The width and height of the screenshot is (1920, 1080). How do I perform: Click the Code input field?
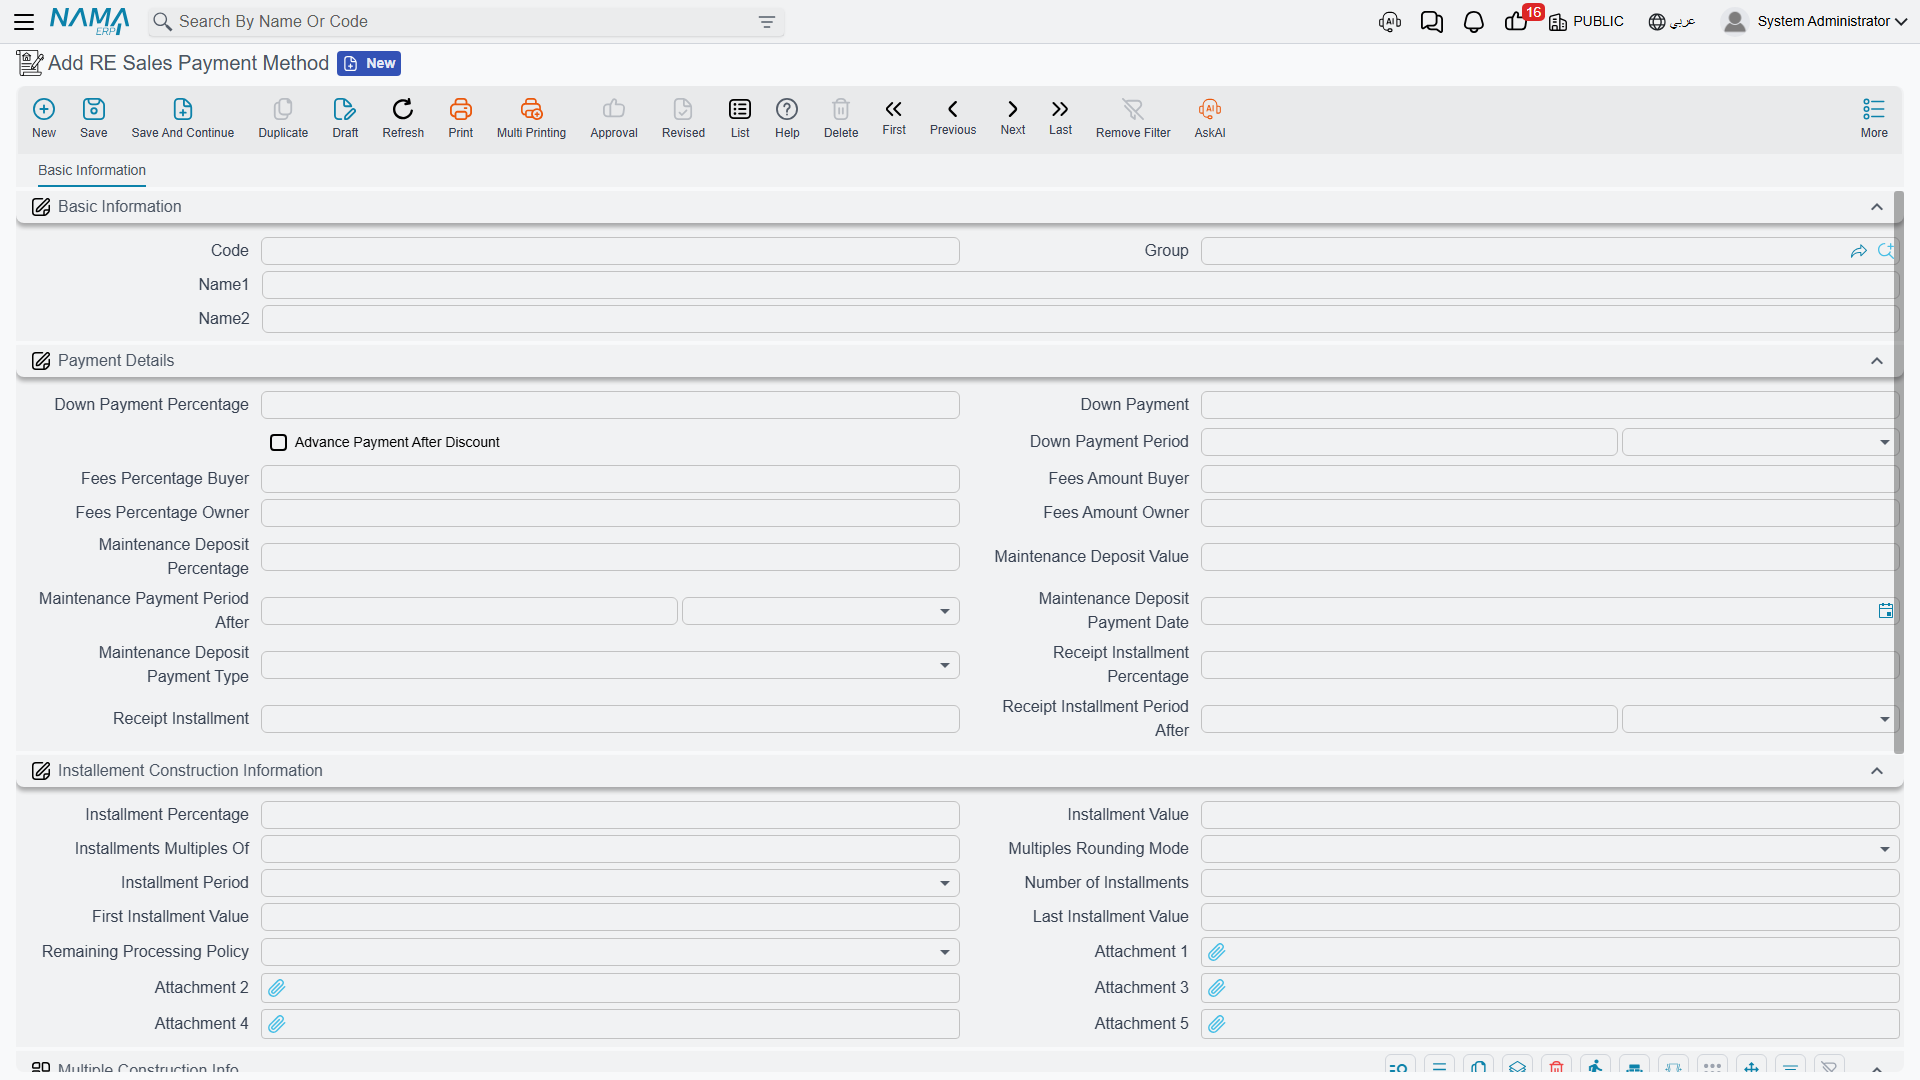click(610, 251)
